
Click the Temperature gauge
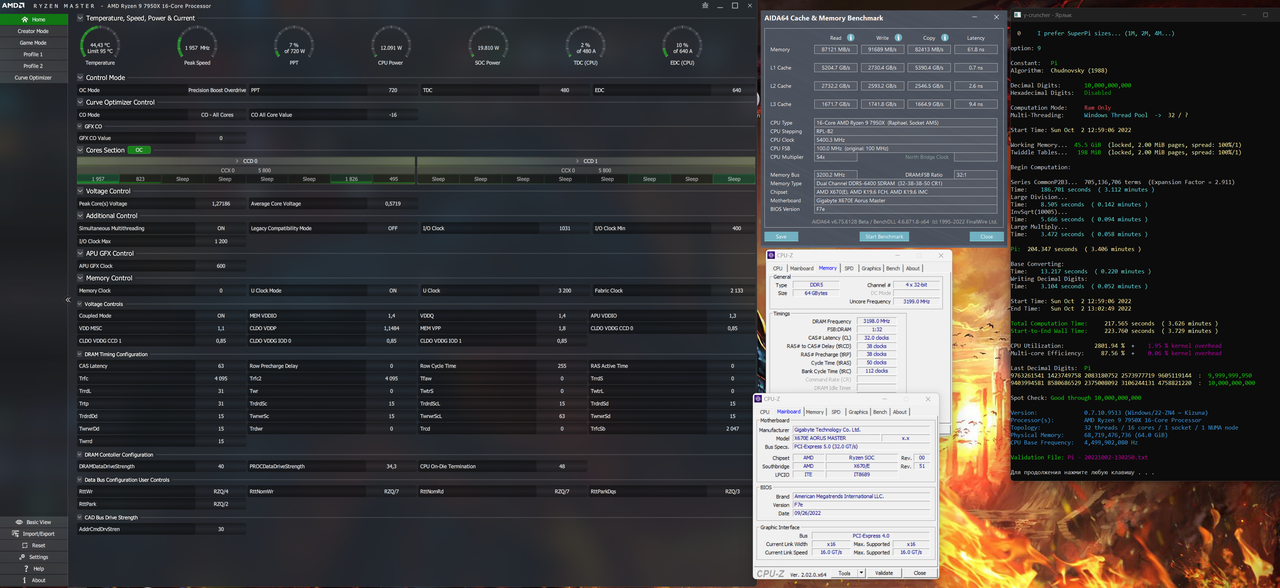(x=100, y=46)
